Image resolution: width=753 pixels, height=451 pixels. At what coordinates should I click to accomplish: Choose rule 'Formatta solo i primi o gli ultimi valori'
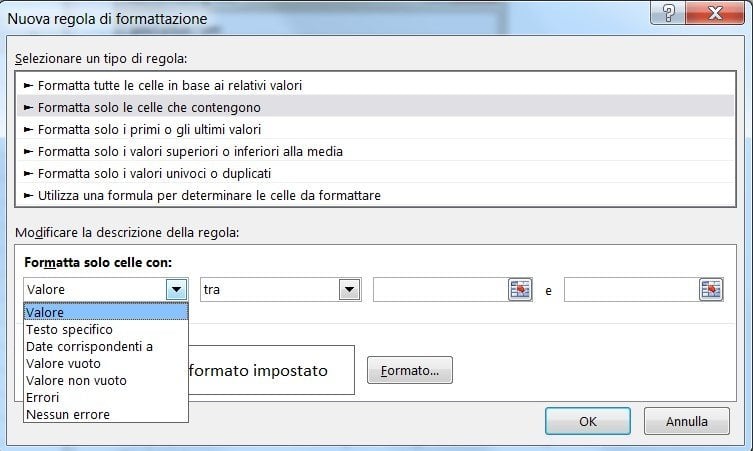tap(376, 130)
